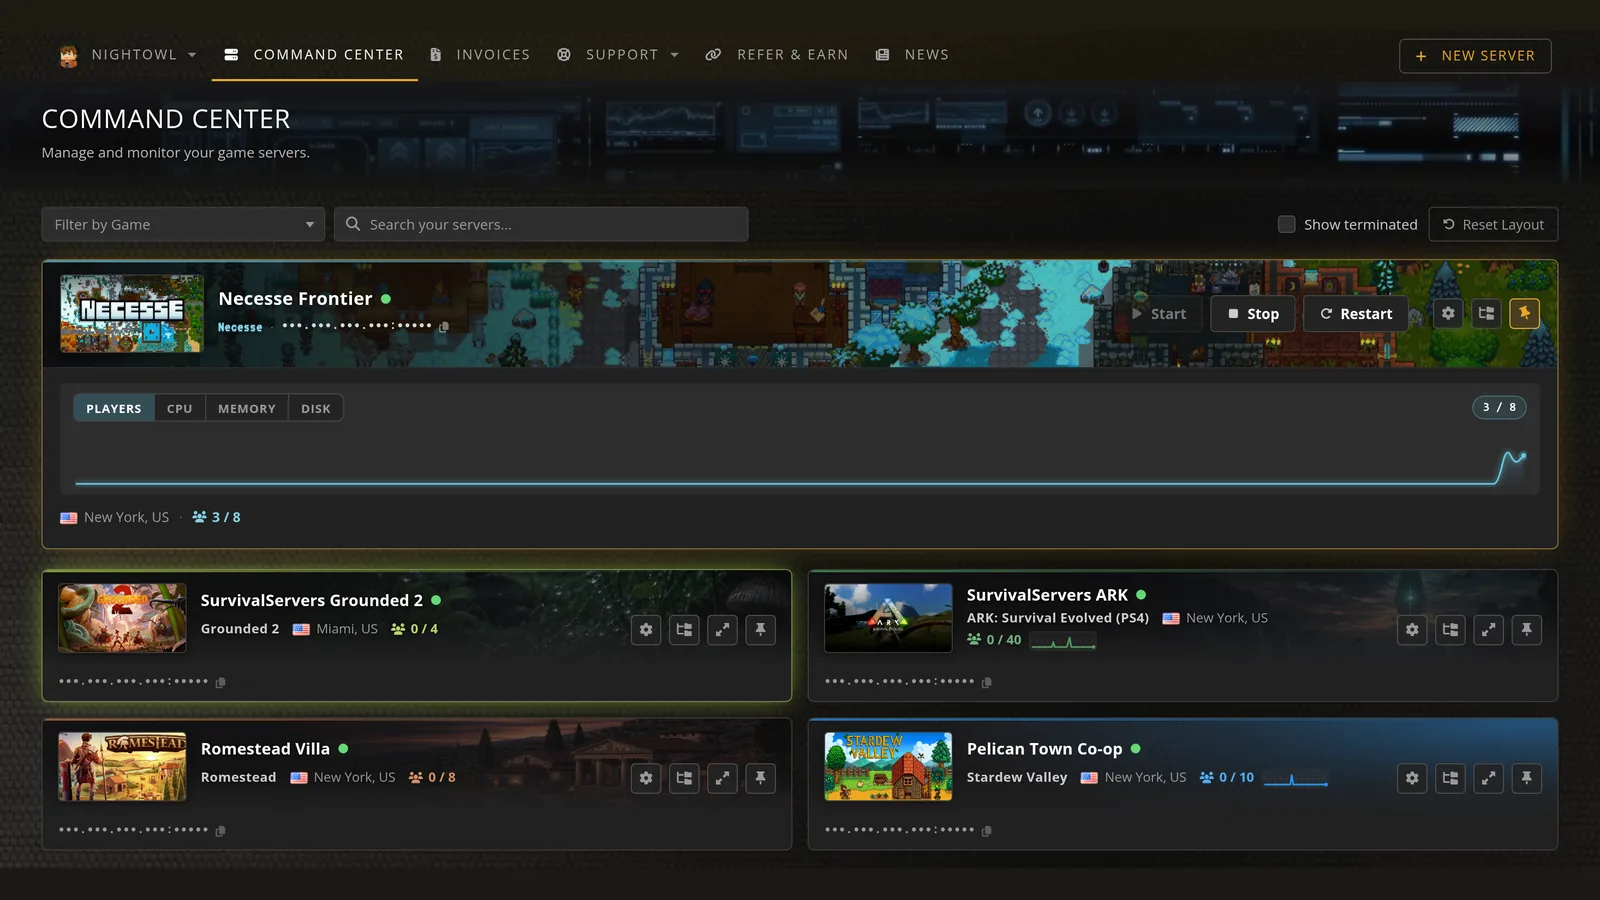Open Invoices page

pyautogui.click(x=480, y=55)
